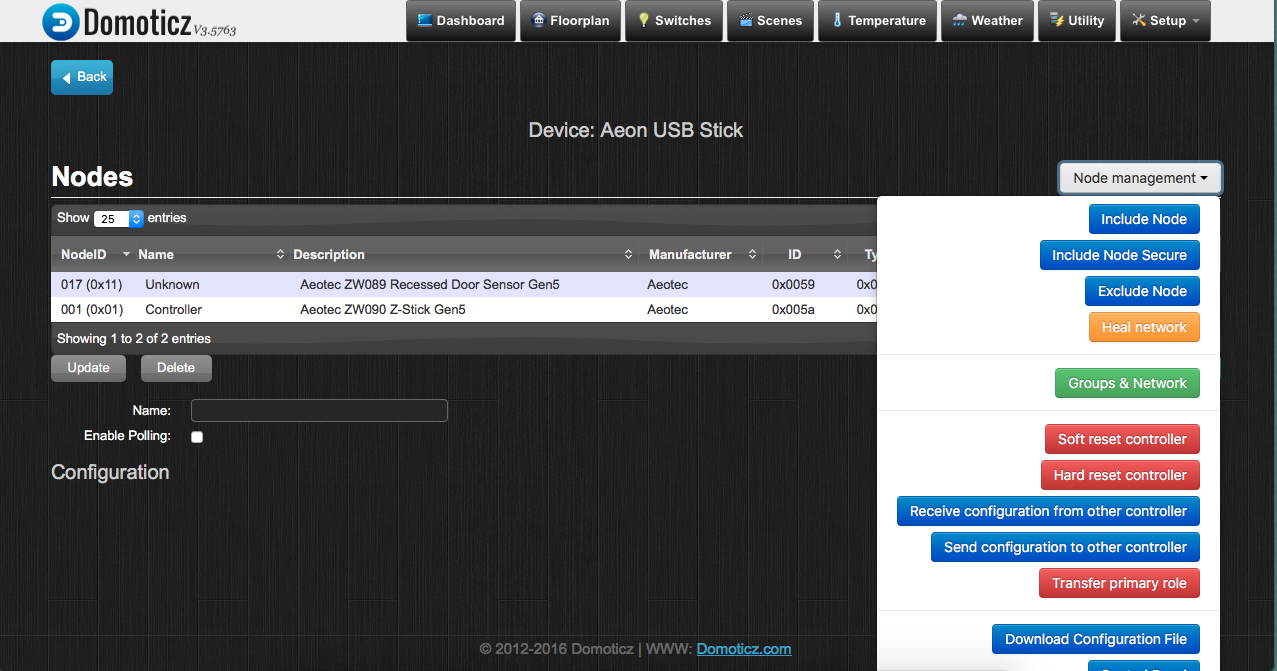Click Aeotec manufacturer in Z-Stick row

pos(667,310)
